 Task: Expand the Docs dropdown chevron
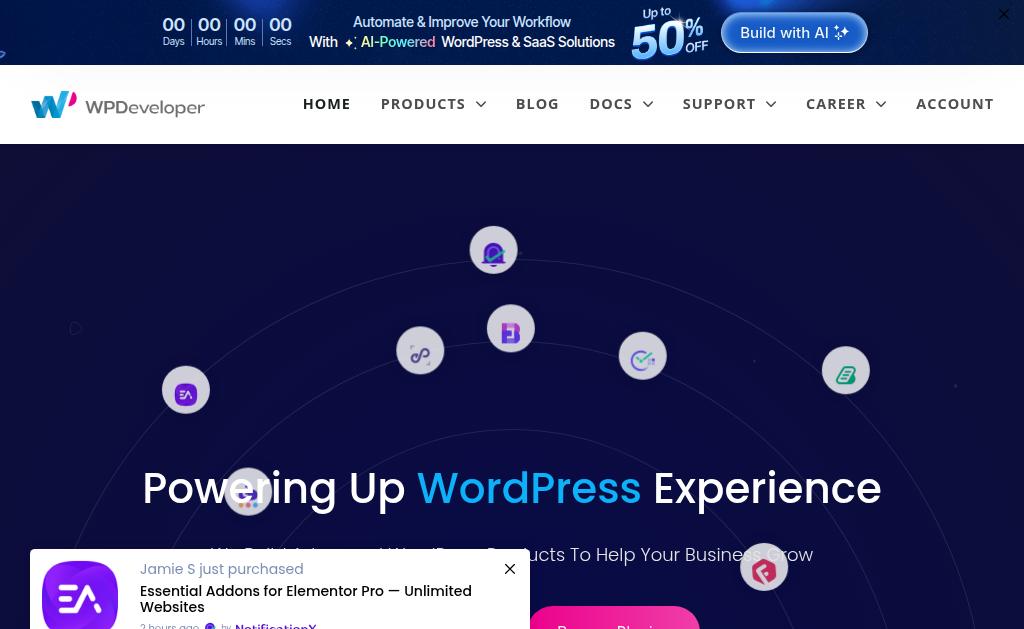click(x=648, y=105)
